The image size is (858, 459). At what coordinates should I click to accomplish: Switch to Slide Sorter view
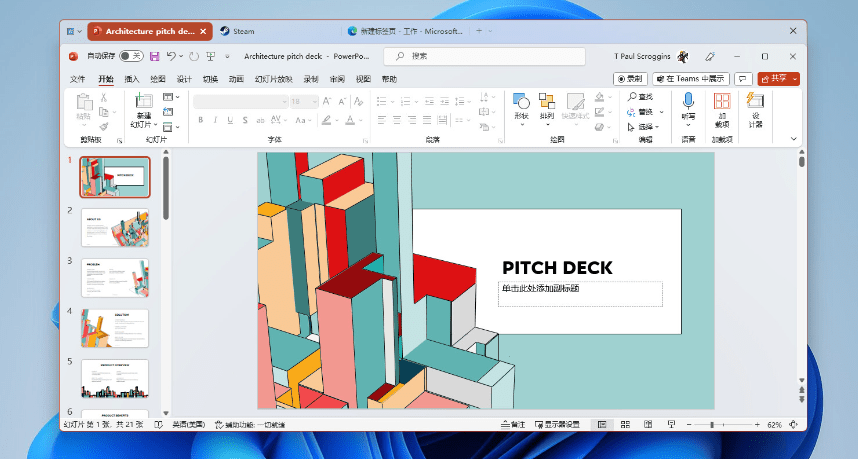(x=625, y=424)
